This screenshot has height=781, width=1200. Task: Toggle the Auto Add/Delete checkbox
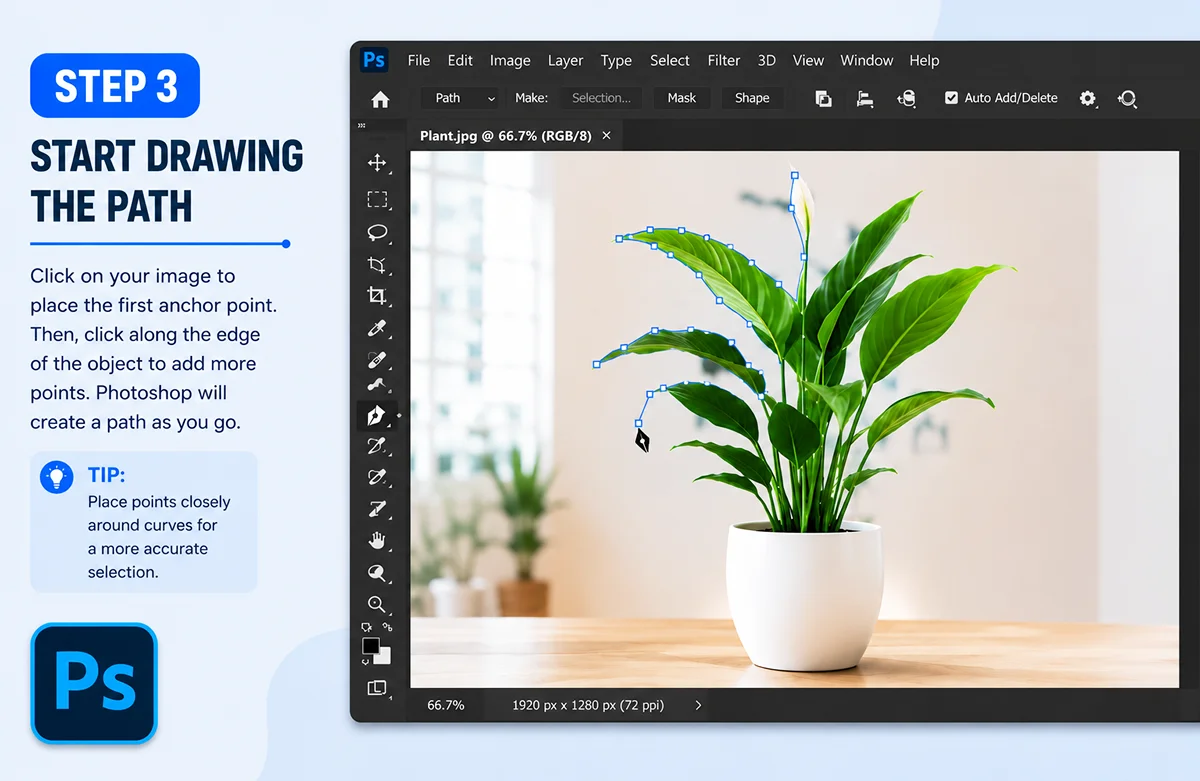point(951,98)
